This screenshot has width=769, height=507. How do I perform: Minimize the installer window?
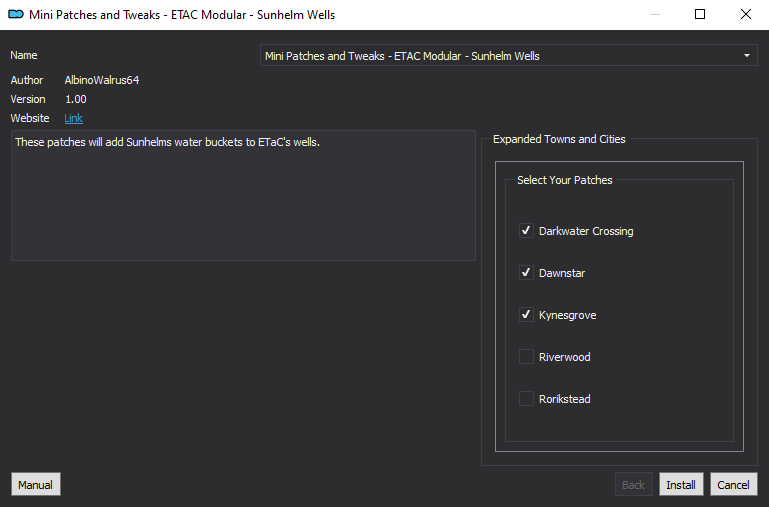[654, 14]
